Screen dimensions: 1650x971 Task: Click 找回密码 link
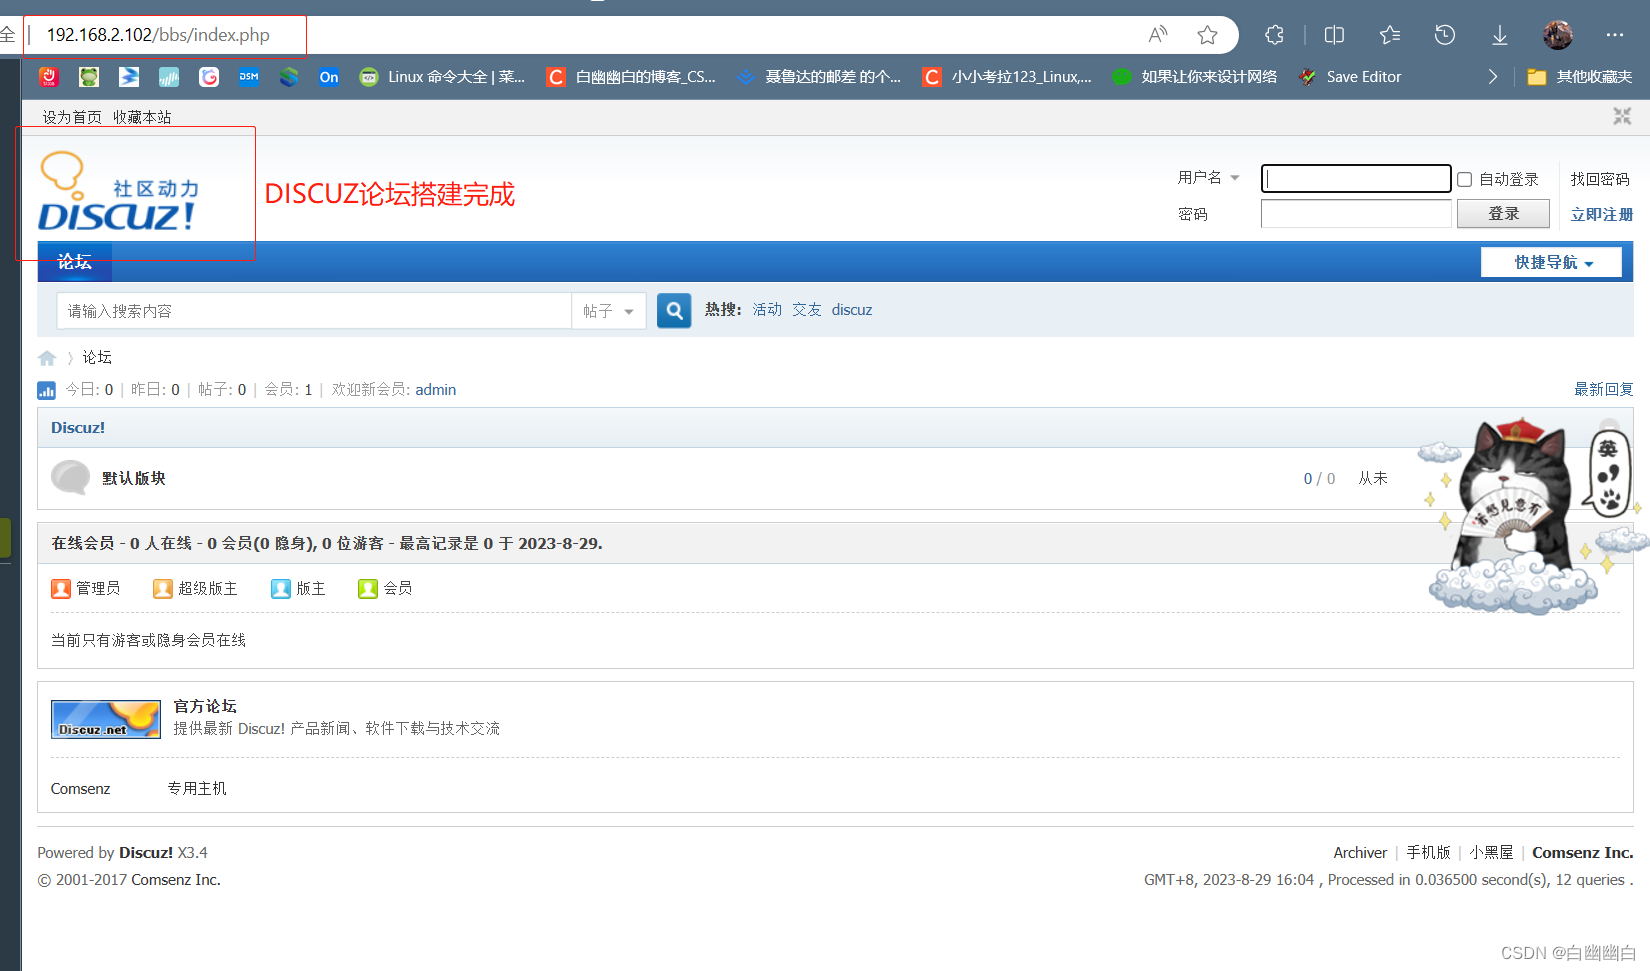[1600, 179]
